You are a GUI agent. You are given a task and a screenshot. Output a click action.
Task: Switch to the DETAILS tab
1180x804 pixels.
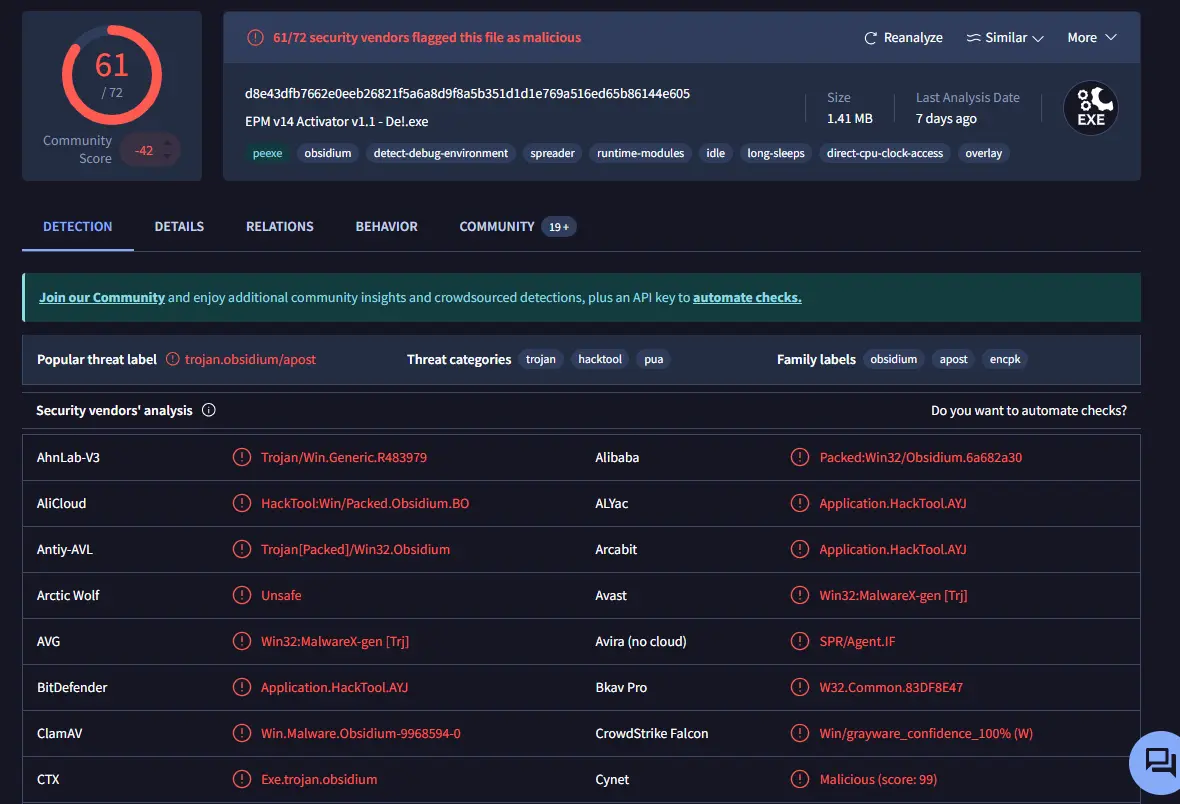click(179, 227)
